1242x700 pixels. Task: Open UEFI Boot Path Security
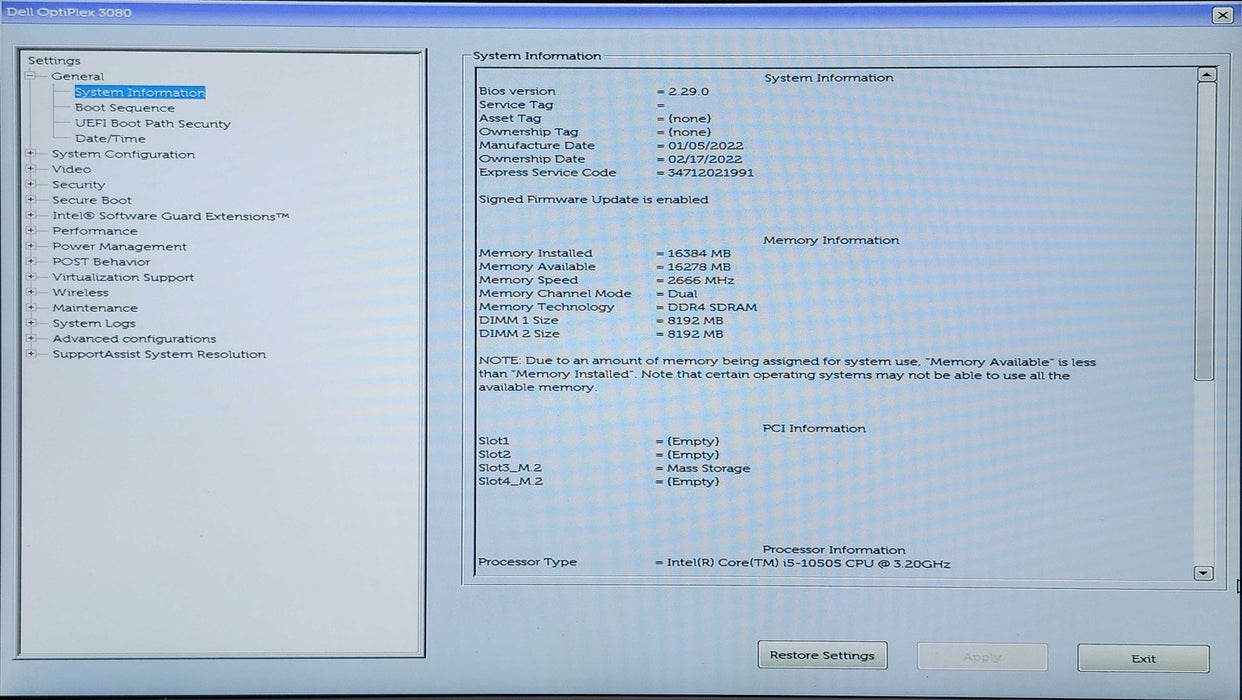coord(153,124)
